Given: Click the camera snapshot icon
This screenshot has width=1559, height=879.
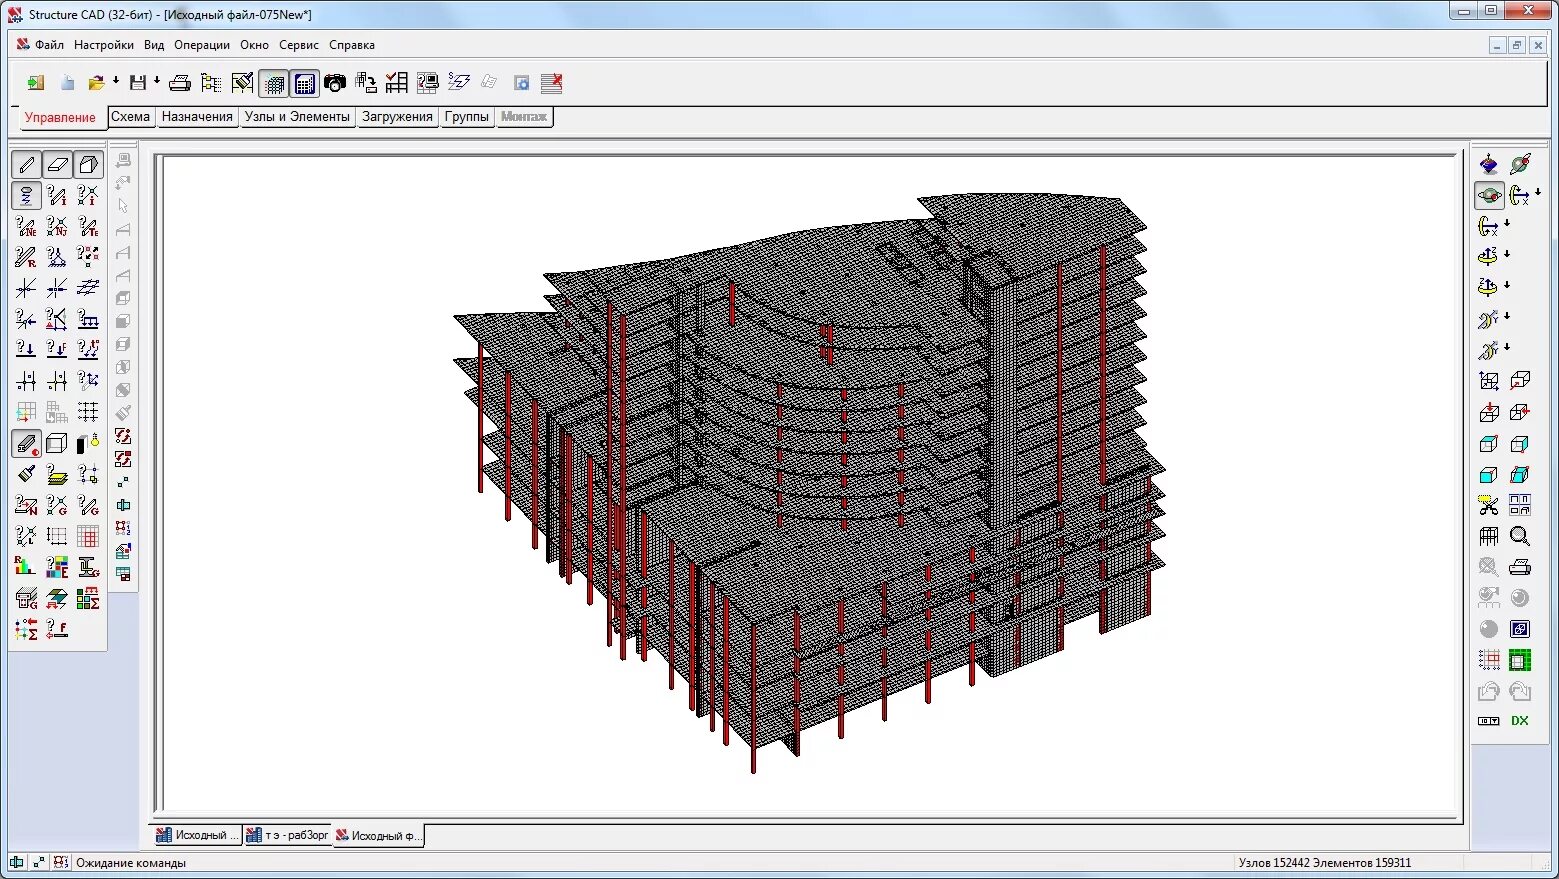Looking at the screenshot, I should 335,83.
